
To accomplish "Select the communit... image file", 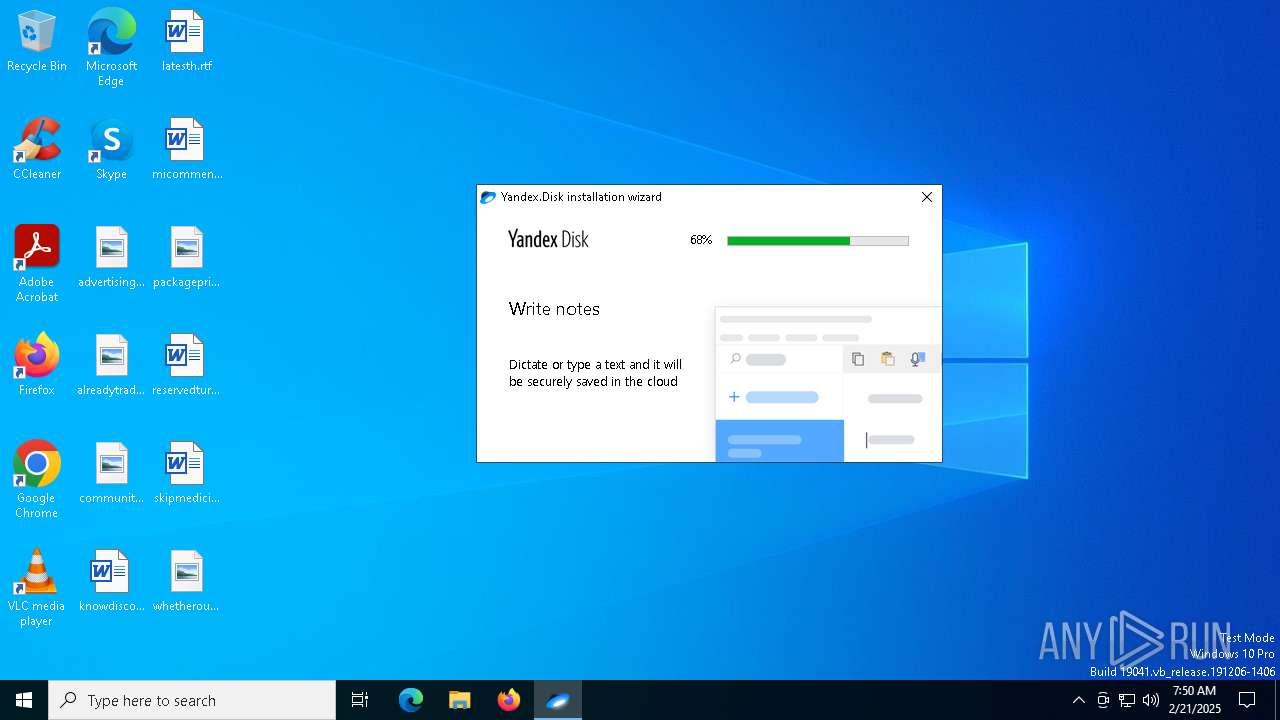I will (x=111, y=474).
